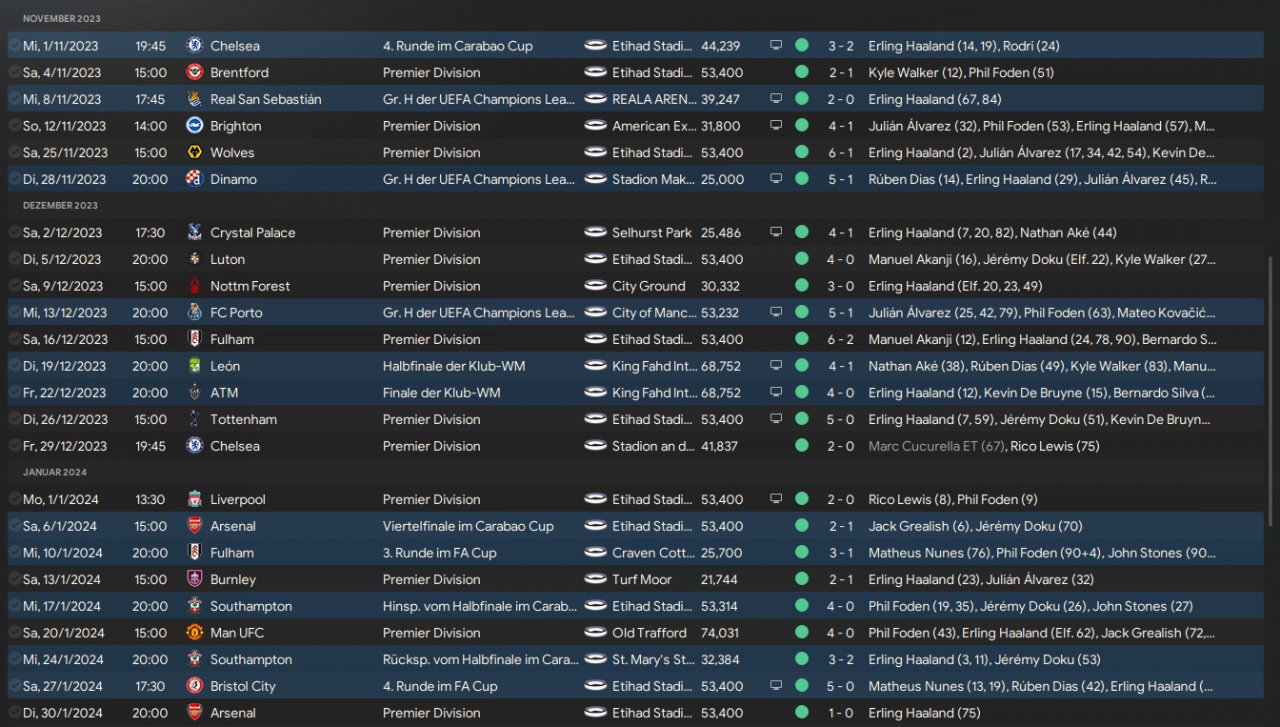Open Finale der Klub-WM competition link

(442, 393)
